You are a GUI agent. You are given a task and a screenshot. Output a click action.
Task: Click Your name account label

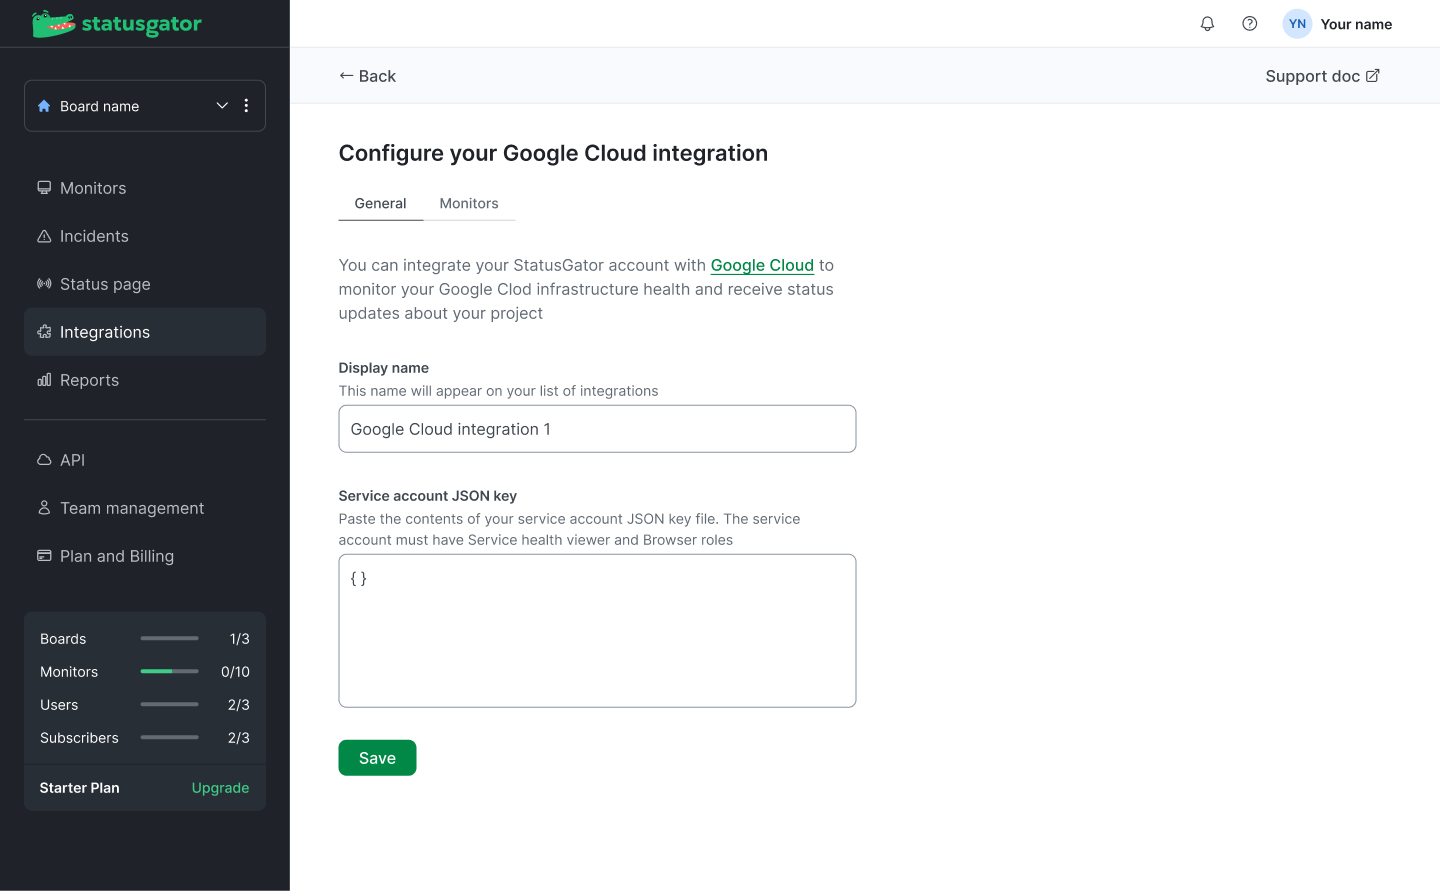coord(1356,24)
